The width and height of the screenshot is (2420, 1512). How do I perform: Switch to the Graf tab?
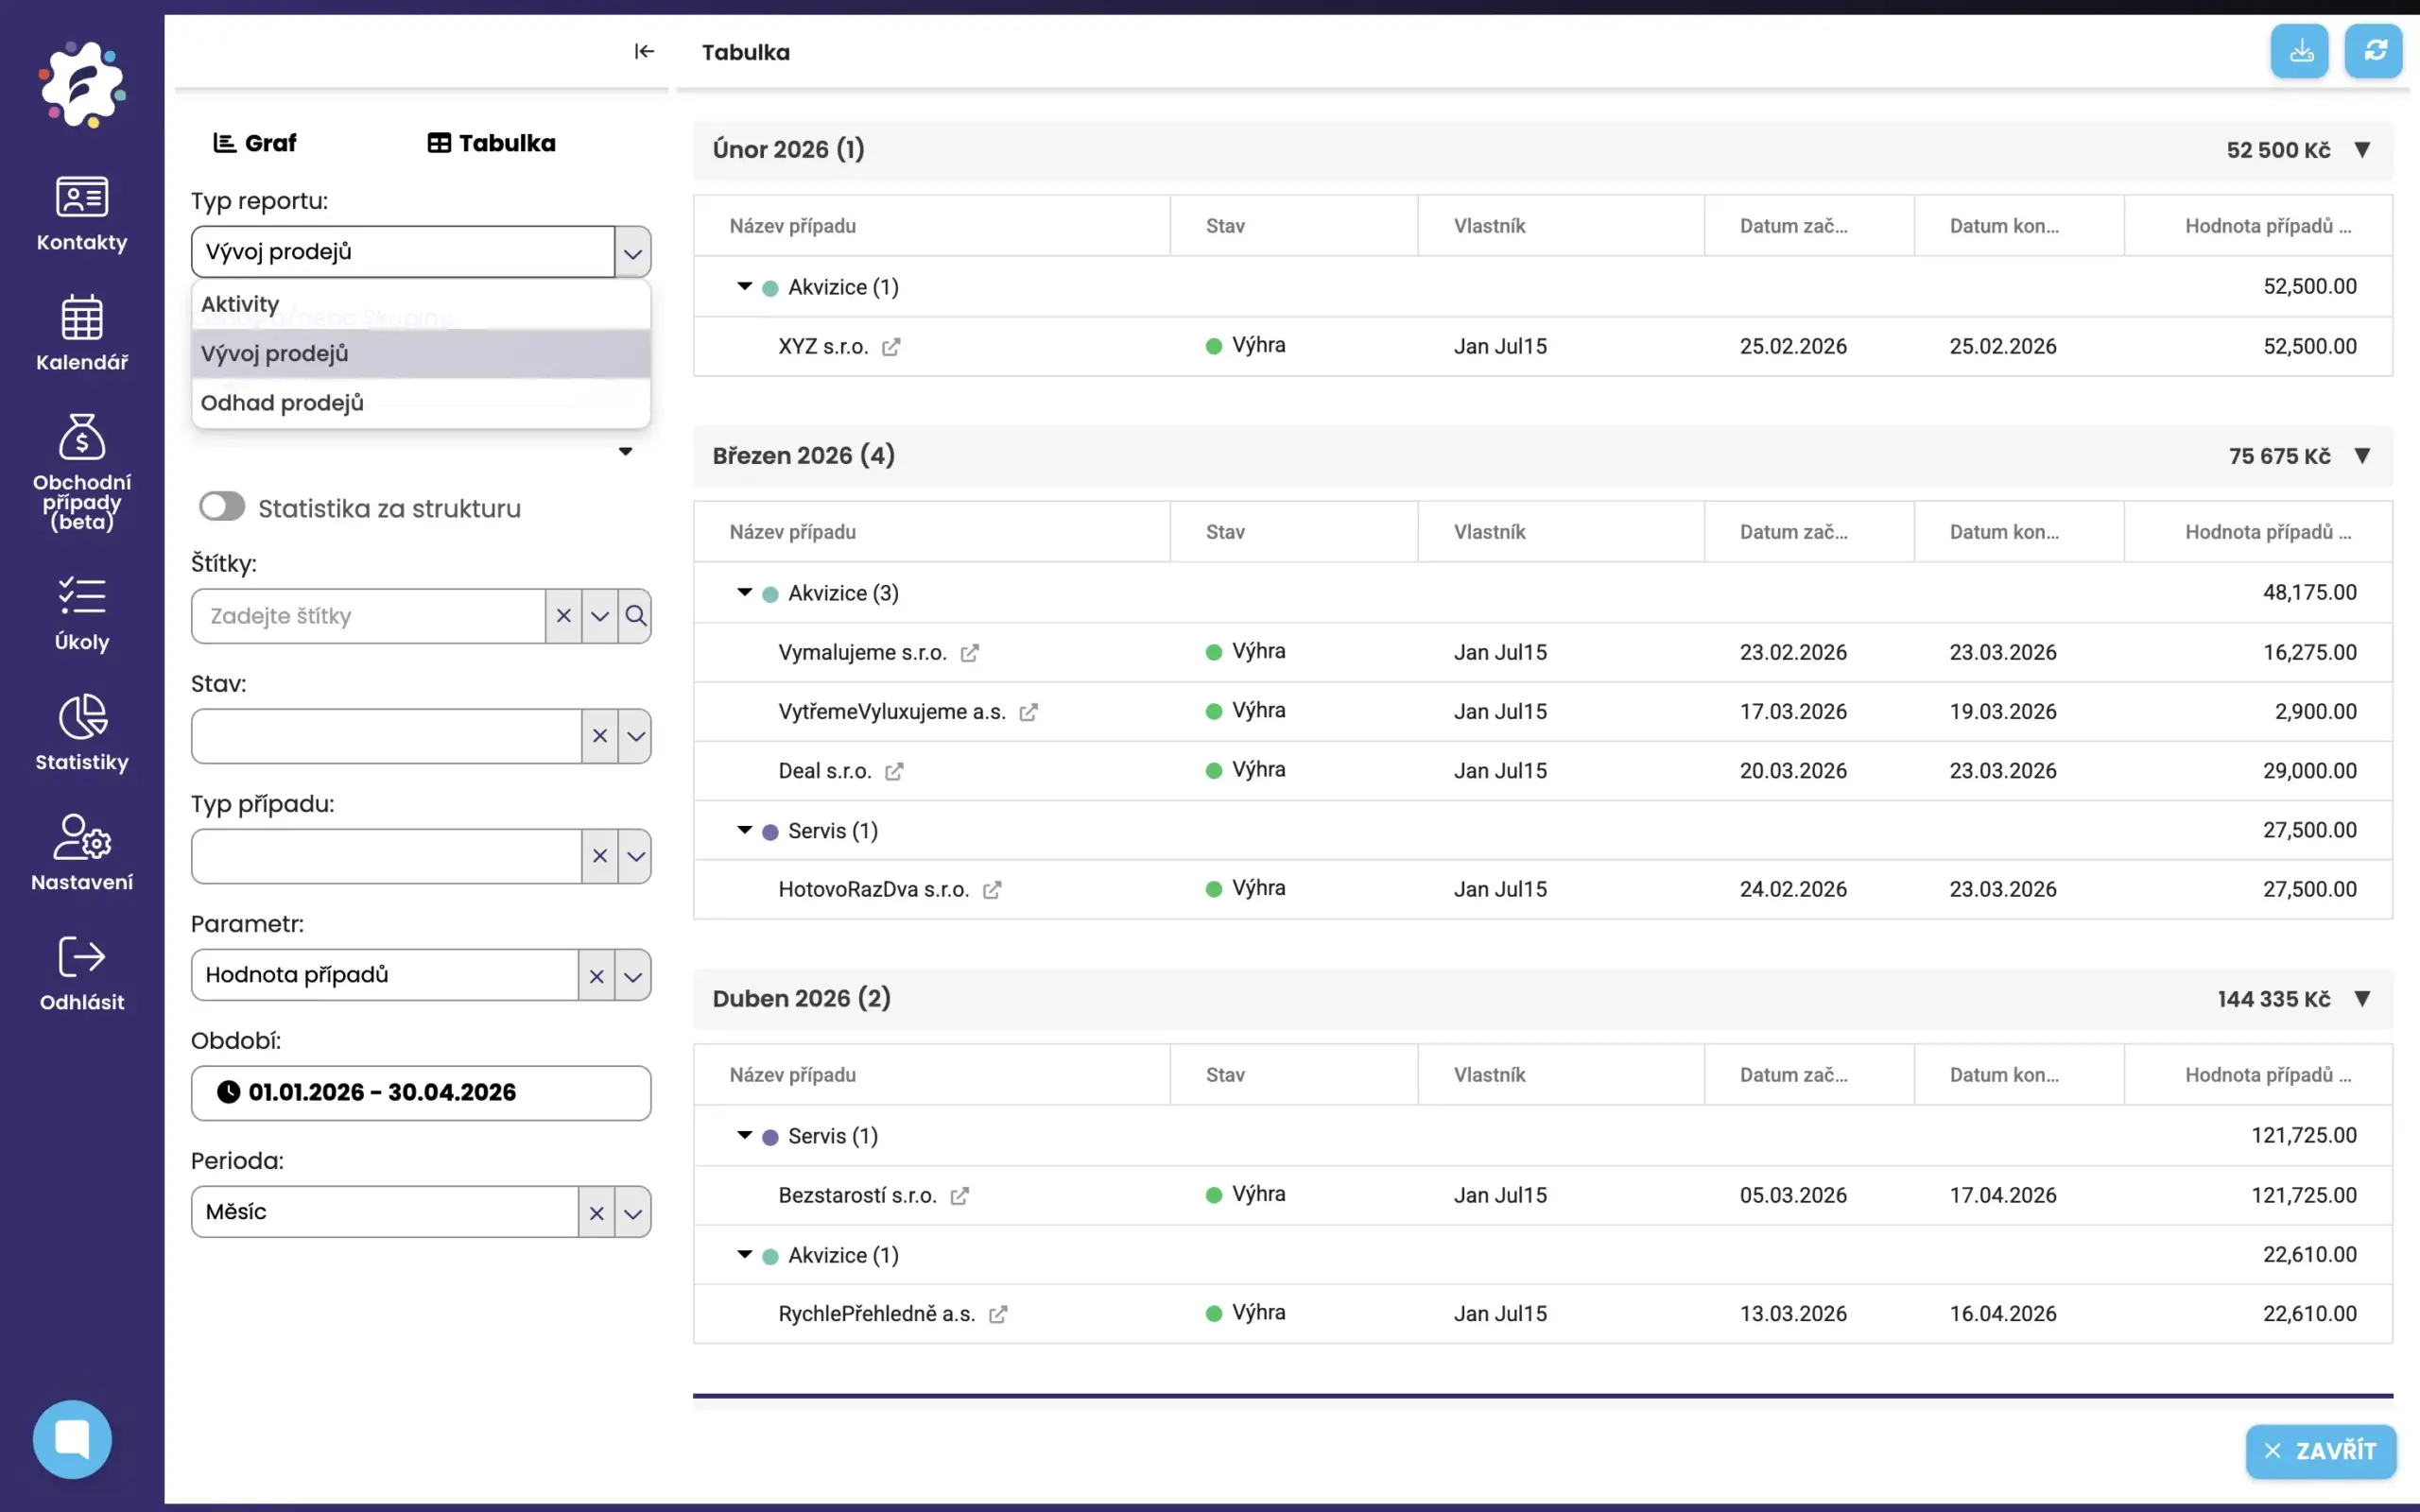(256, 143)
